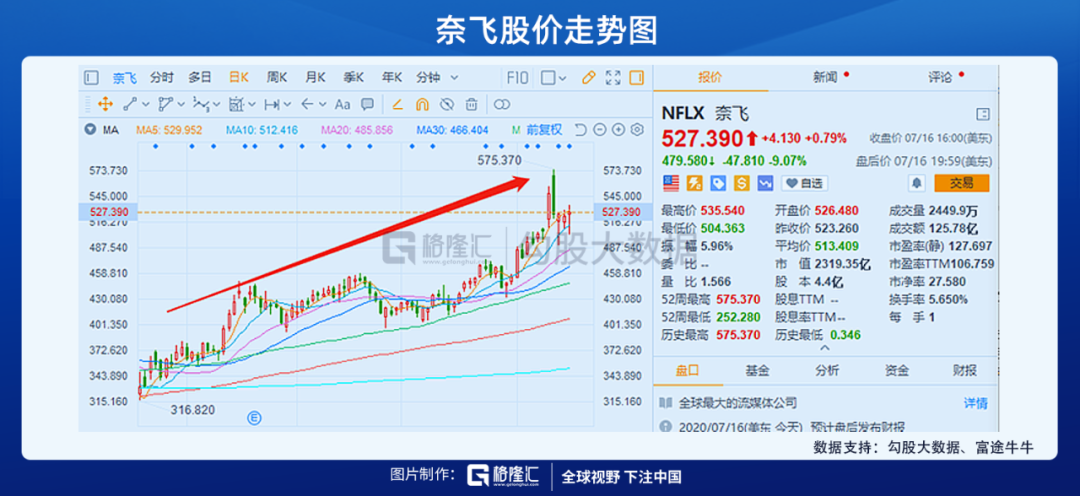Click the 前复权 adjustment setting
The image size is (1080, 496).
point(545,130)
